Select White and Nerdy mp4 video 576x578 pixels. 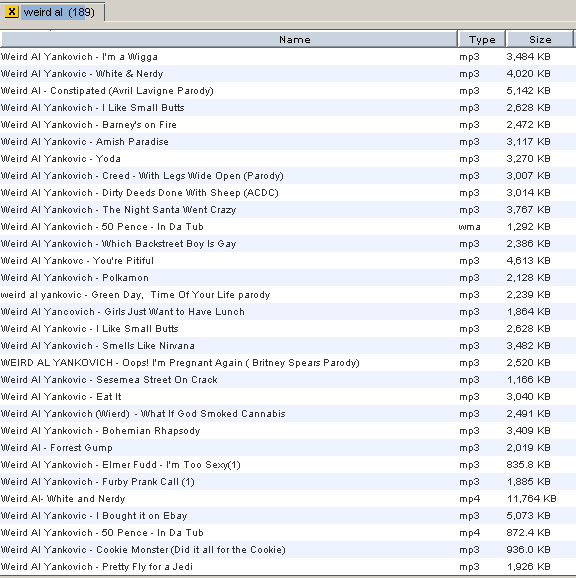[x=288, y=499]
